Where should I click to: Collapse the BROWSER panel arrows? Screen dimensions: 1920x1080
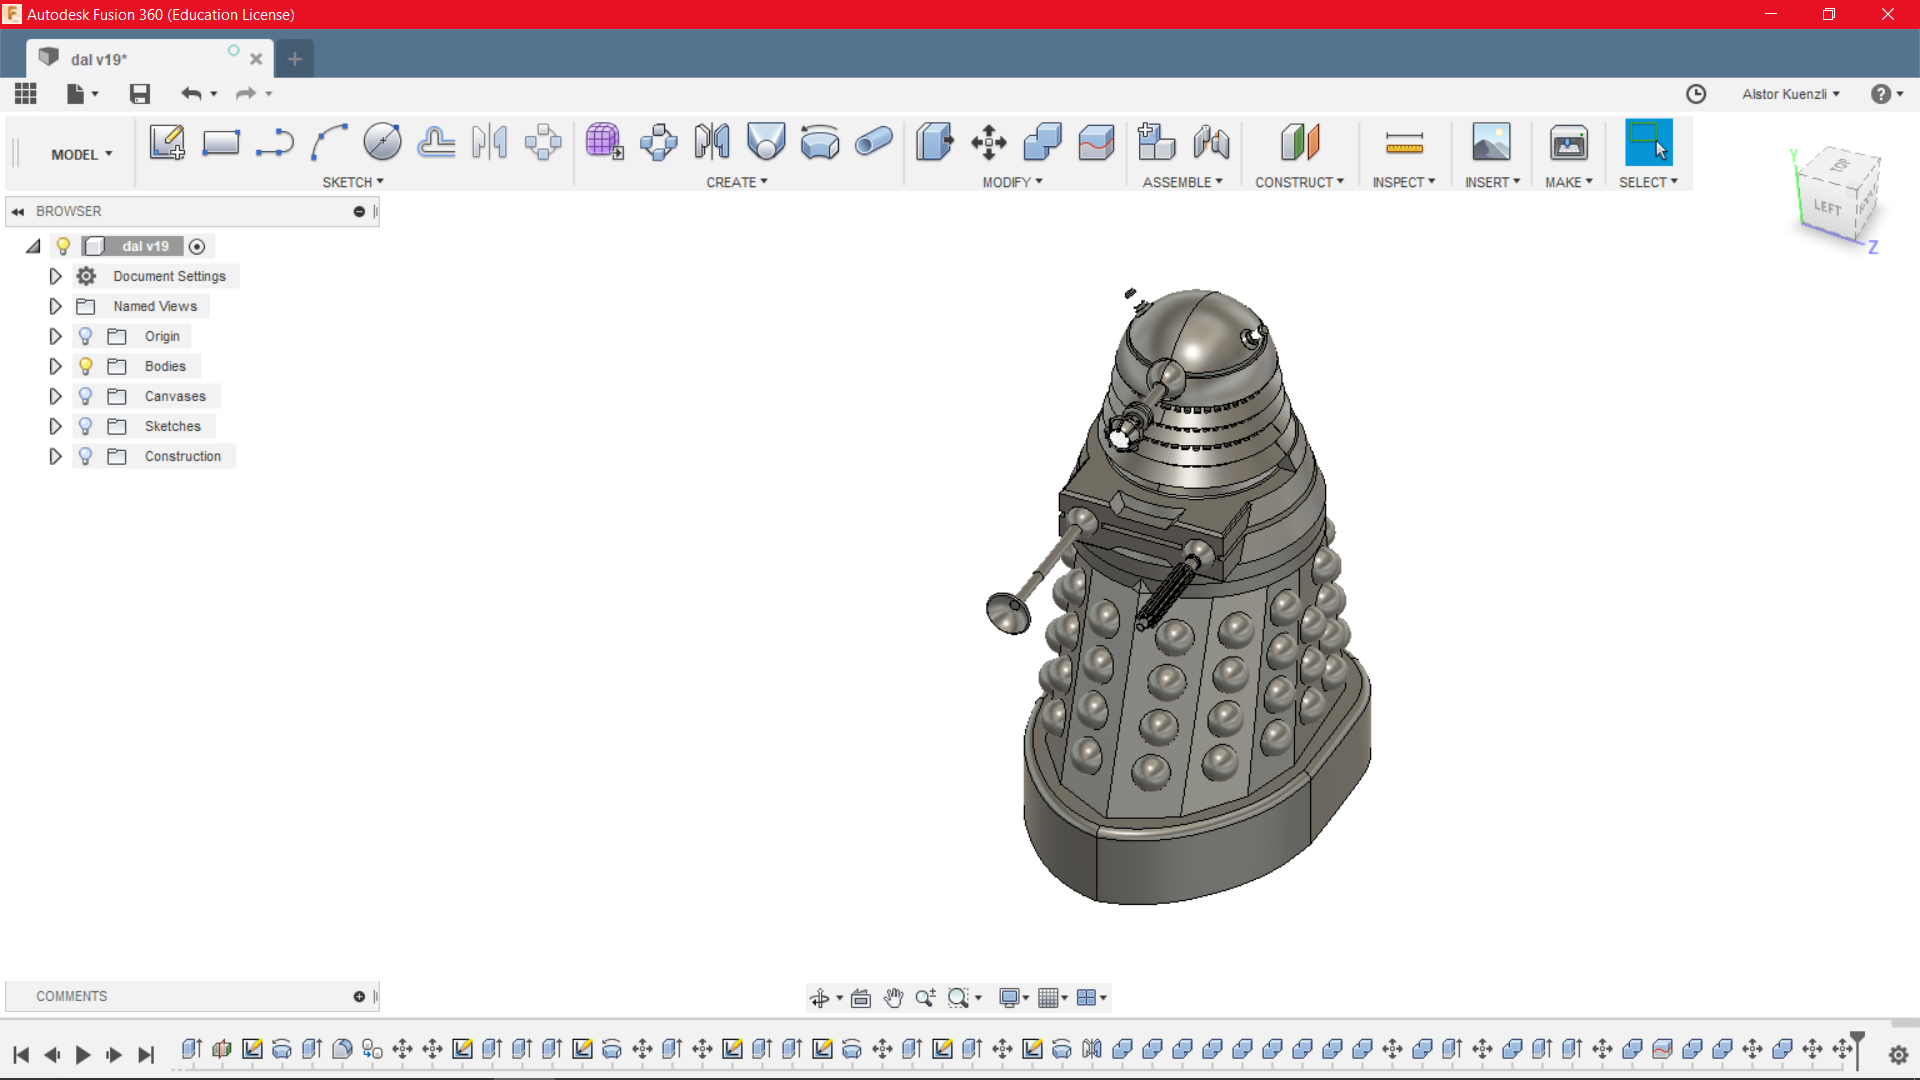click(18, 212)
